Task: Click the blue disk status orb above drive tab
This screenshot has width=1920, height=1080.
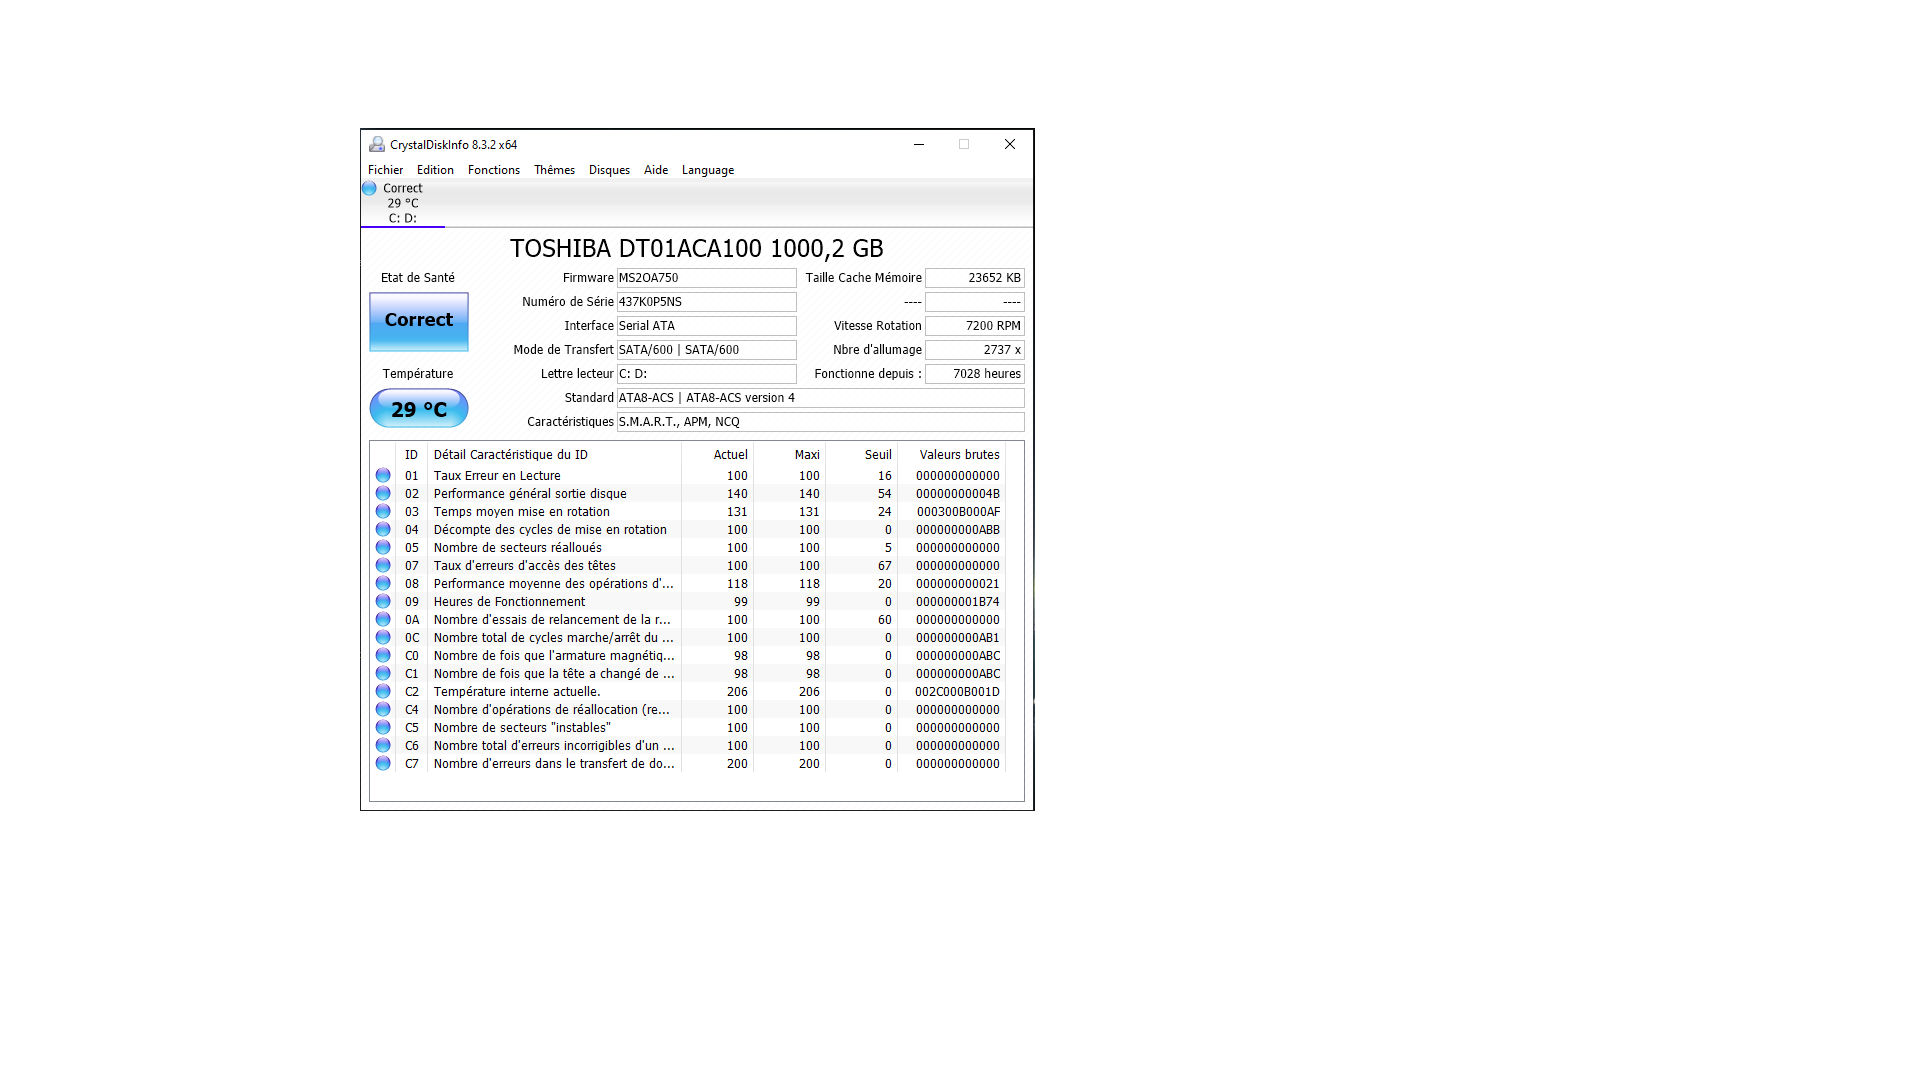Action: coord(370,188)
